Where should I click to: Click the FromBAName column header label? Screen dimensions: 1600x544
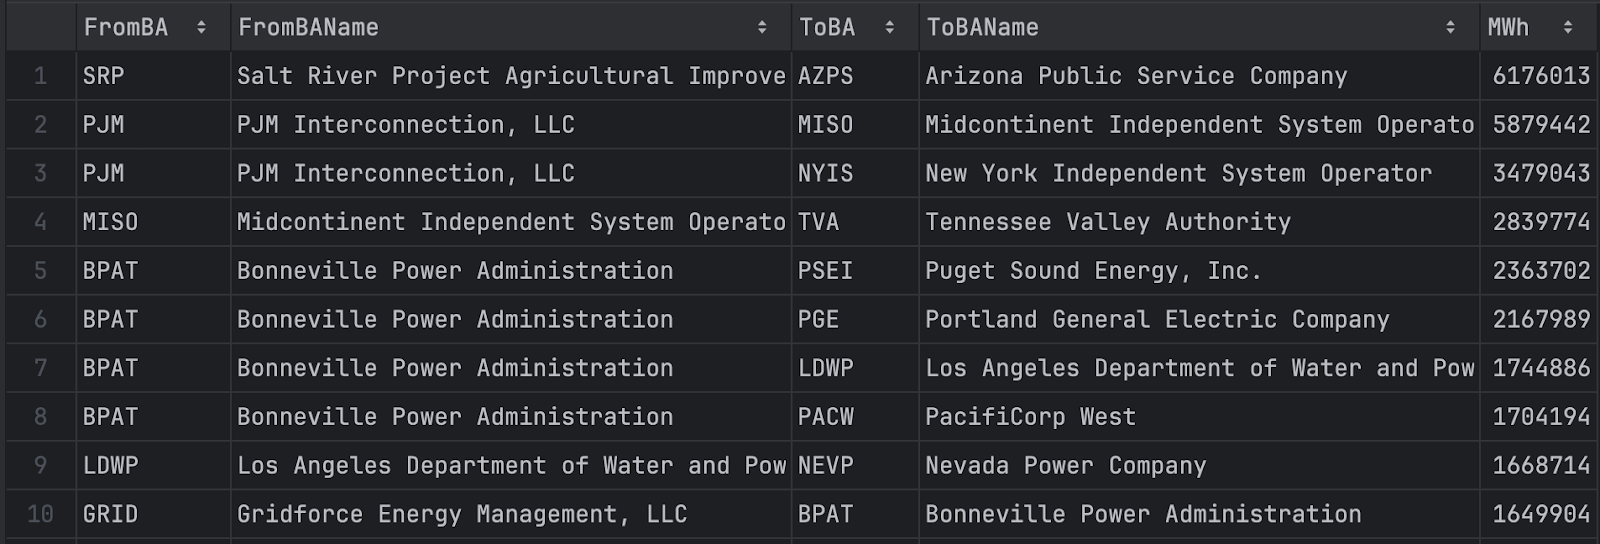point(308,28)
